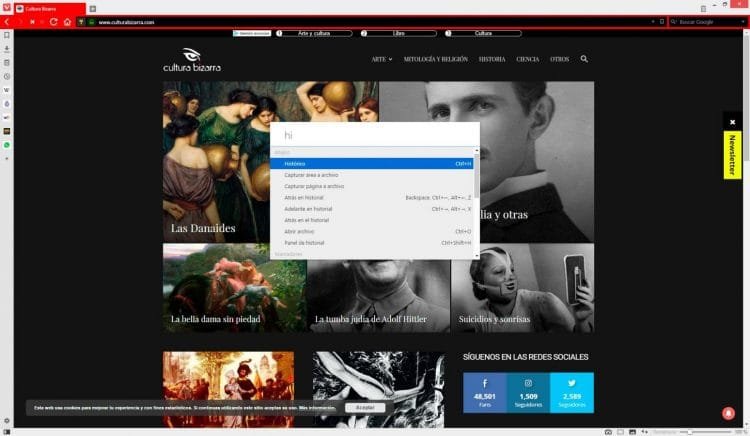The width and height of the screenshot is (750, 436).
Task: Choose Capturar área a archivo
Action: (372, 175)
